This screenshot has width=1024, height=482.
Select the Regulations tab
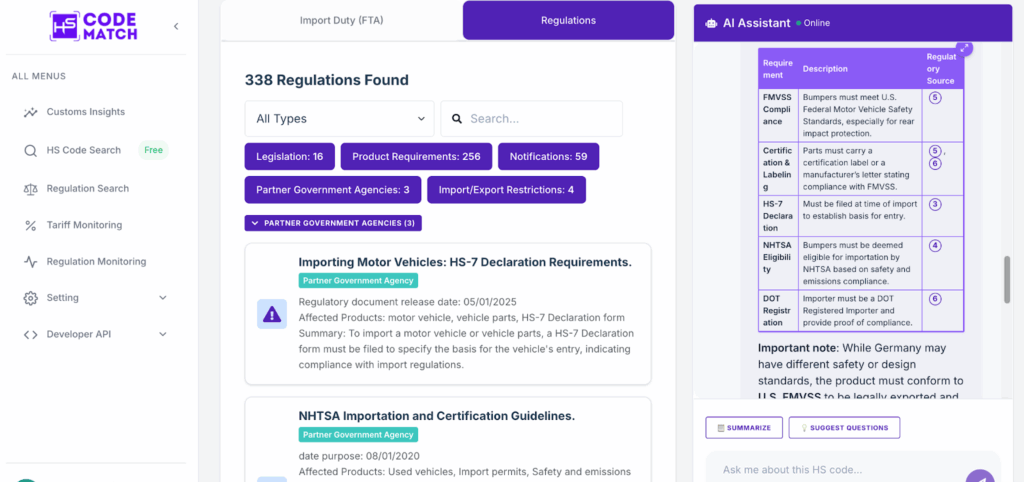[568, 20]
